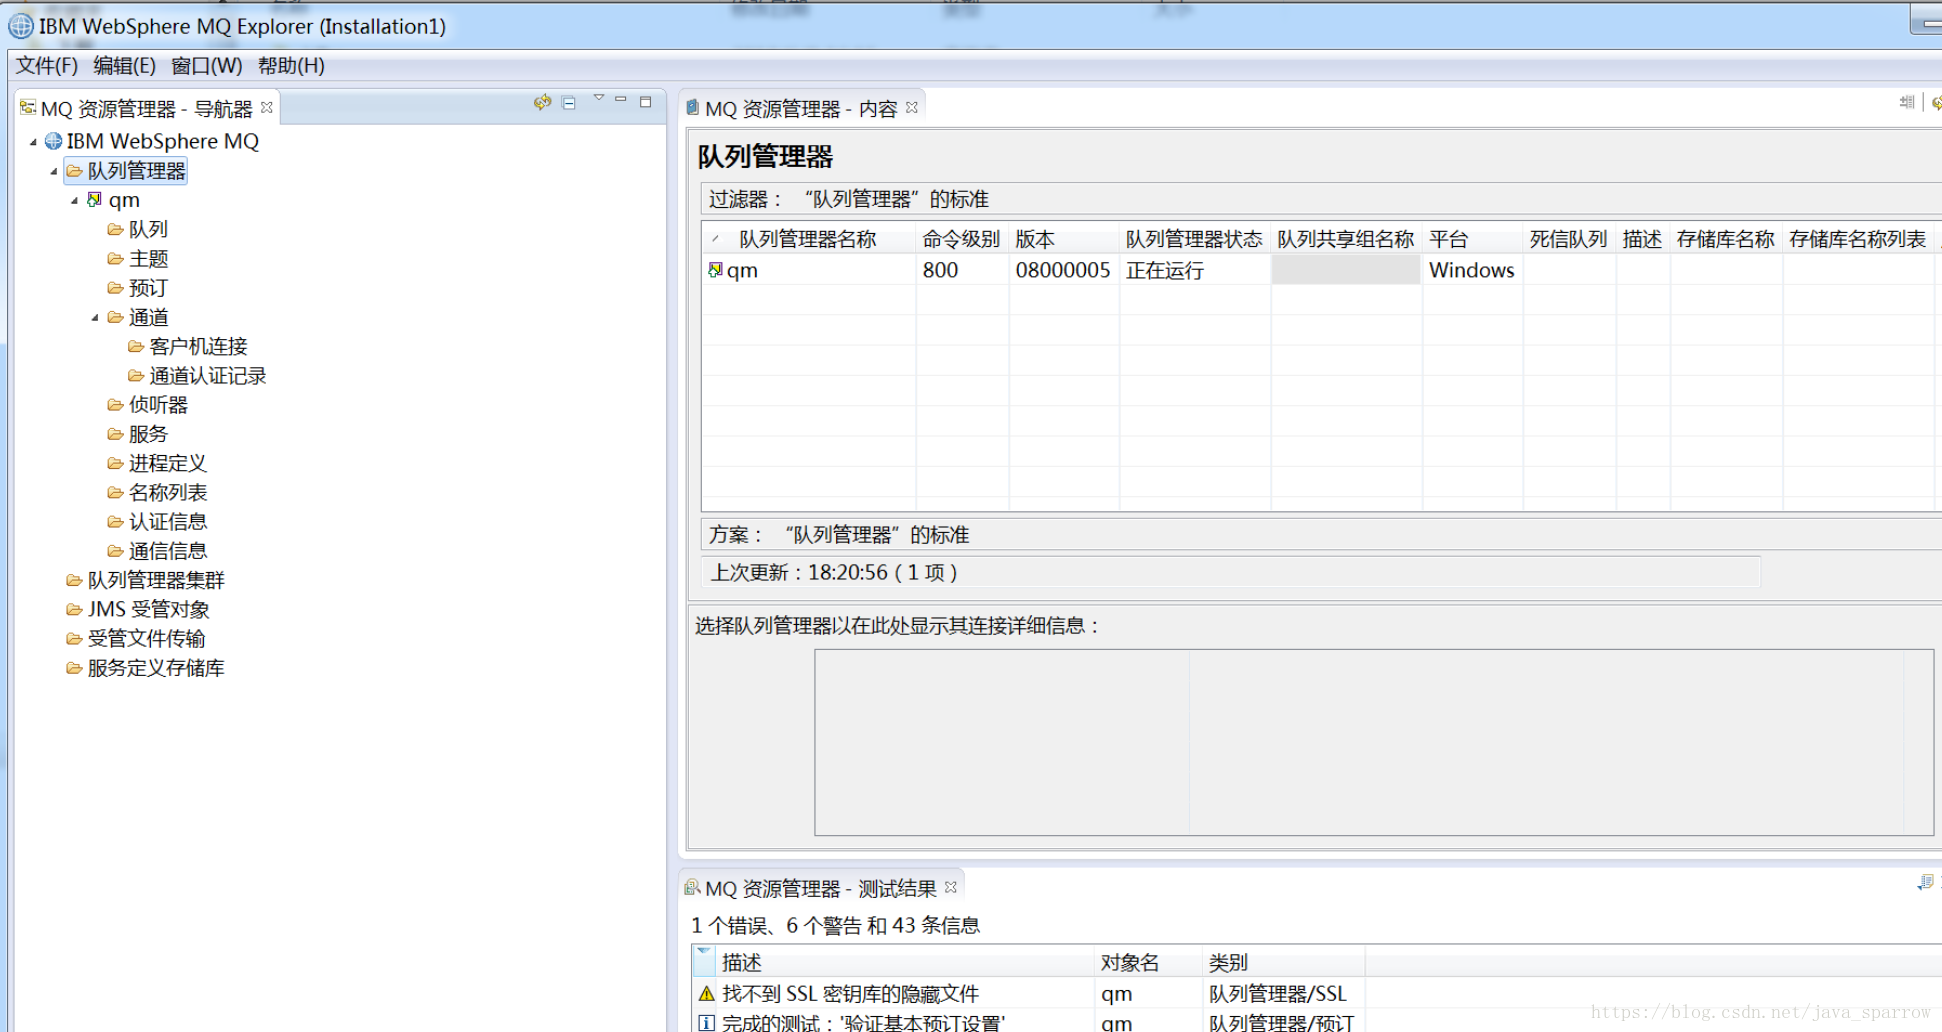1942x1032 pixels.
Task: Click the 服务 folder icon
Action: 115,434
